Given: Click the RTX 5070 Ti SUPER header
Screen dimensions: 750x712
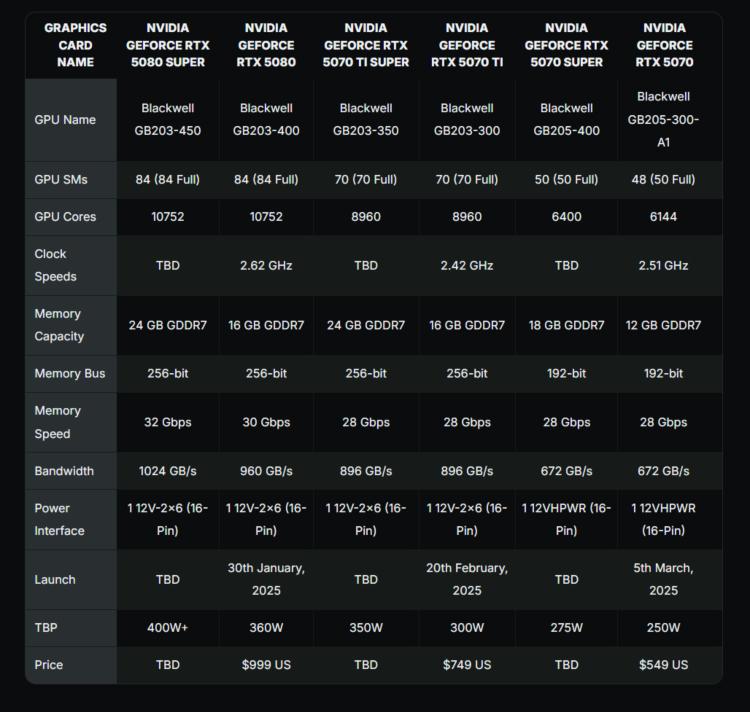Looking at the screenshot, I should point(366,45).
